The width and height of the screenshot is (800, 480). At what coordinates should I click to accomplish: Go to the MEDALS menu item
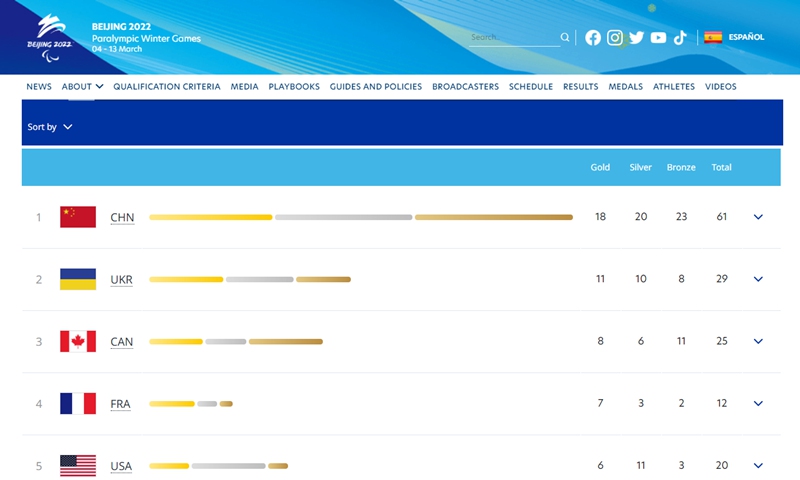pyautogui.click(x=625, y=87)
